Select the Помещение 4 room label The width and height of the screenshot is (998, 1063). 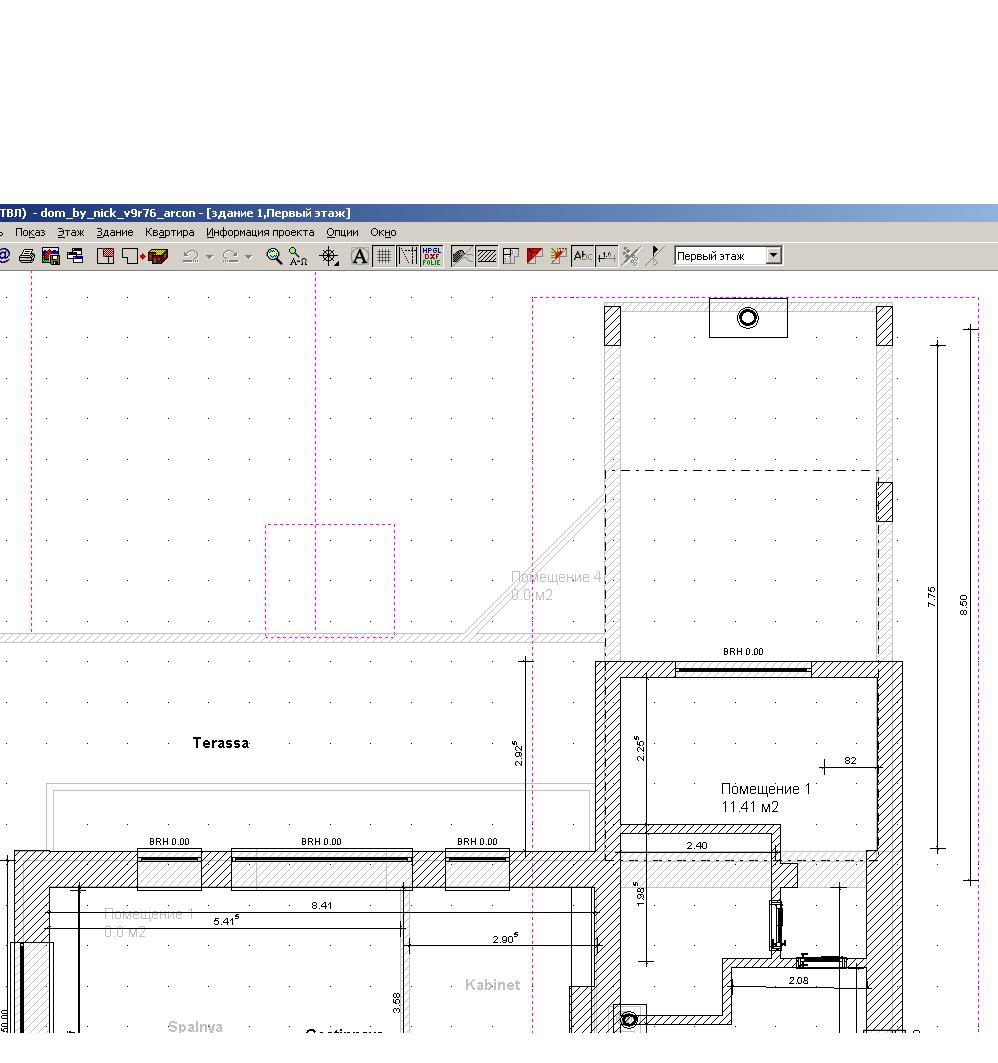[x=556, y=586]
